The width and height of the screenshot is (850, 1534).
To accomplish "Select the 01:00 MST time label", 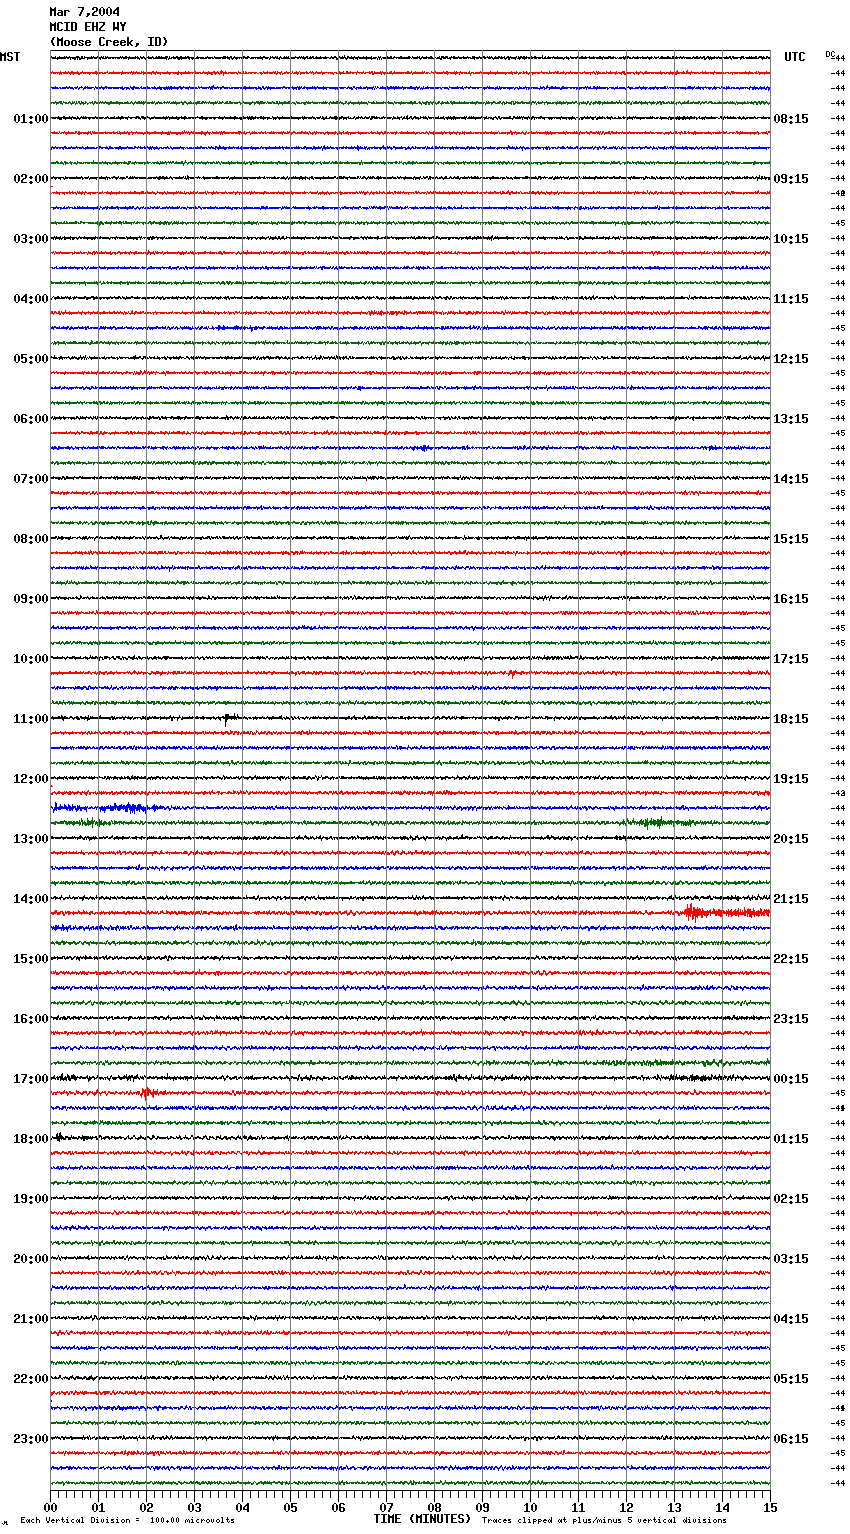I will (31, 119).
